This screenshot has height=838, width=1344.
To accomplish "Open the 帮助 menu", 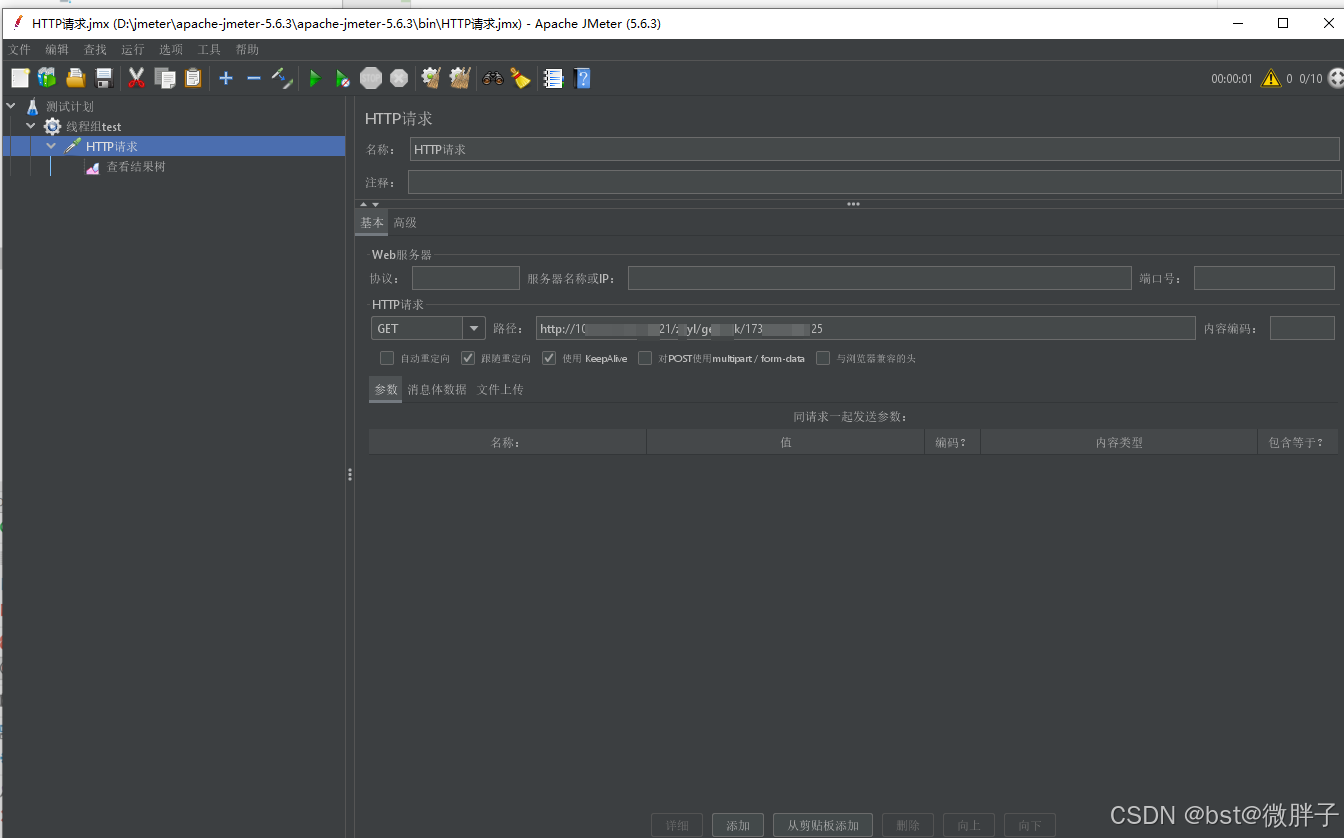I will (247, 49).
